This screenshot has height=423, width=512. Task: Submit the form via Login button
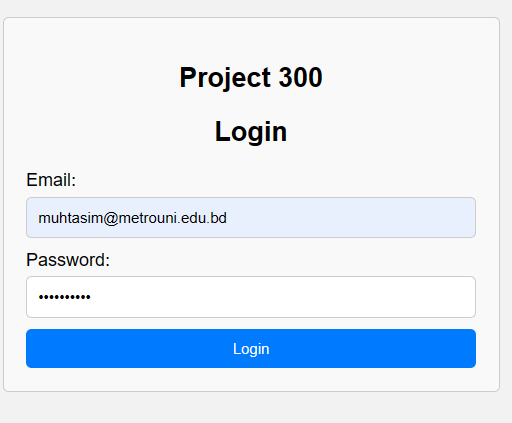pyautogui.click(x=251, y=348)
